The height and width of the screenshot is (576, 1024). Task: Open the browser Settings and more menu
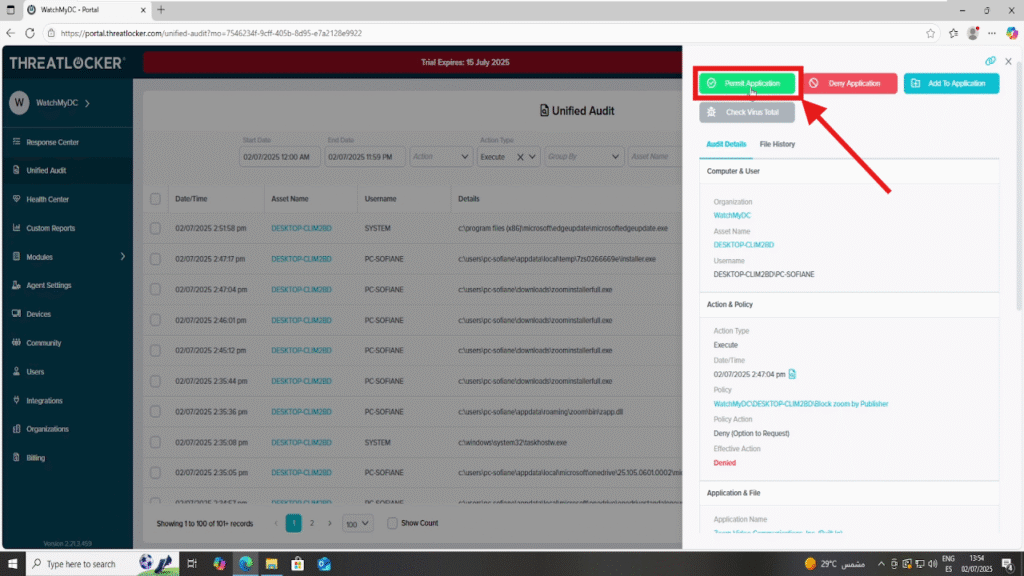tap(992, 33)
